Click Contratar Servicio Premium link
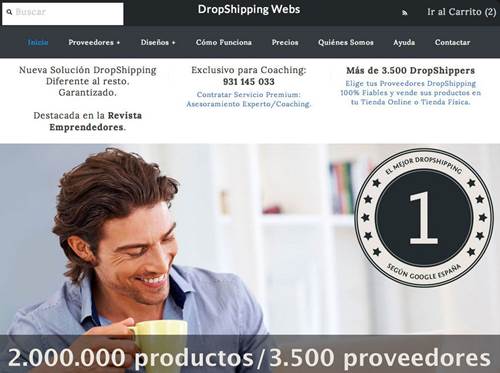Viewport: 500px width, 373px height. [x=249, y=99]
